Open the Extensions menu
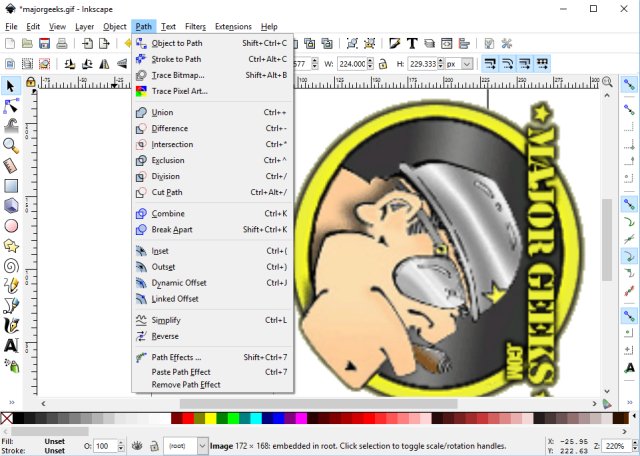 tap(233, 27)
